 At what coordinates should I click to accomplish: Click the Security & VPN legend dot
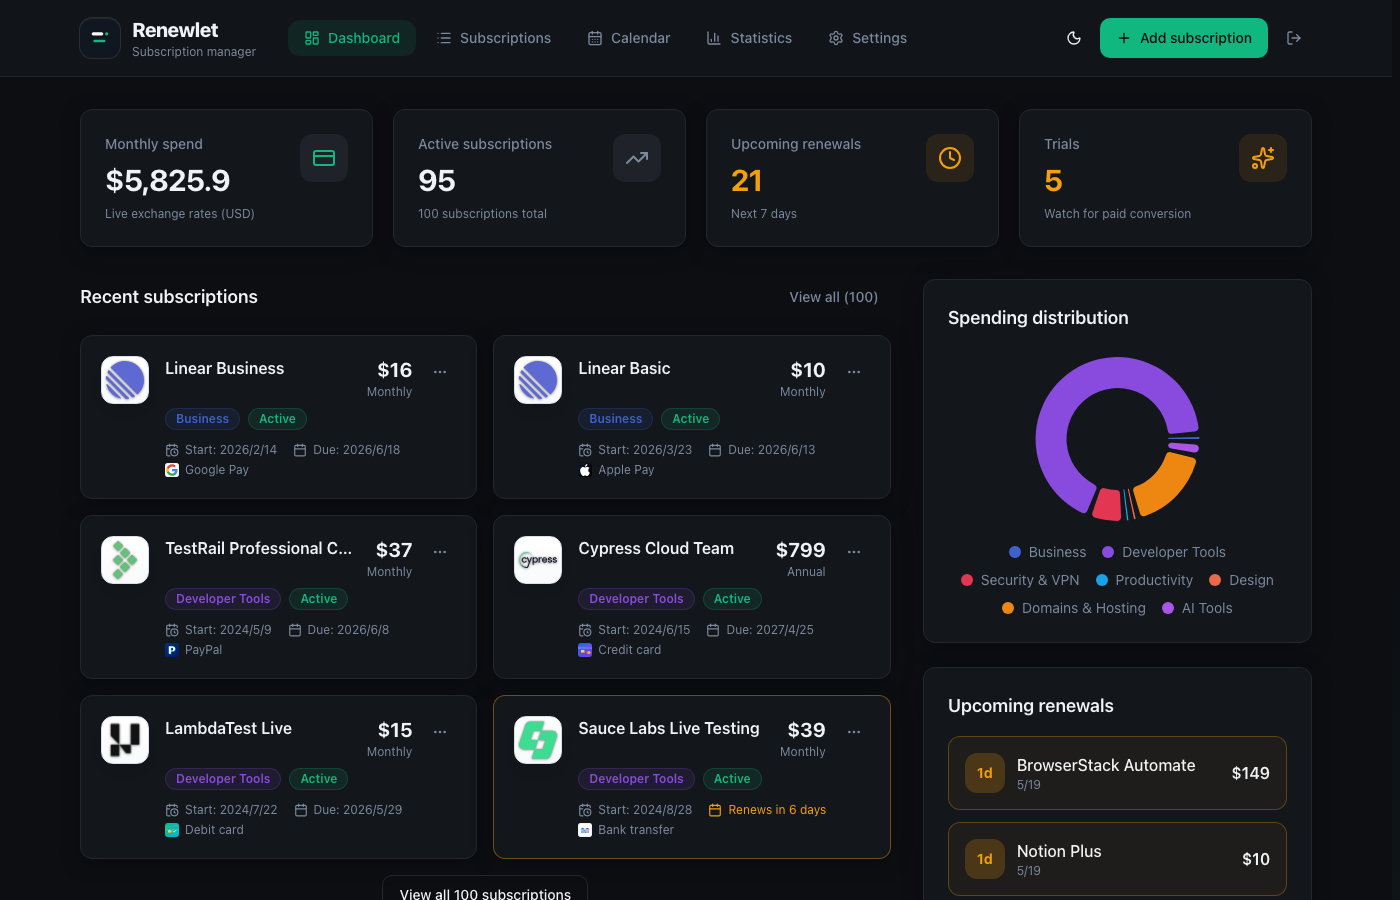(967, 580)
